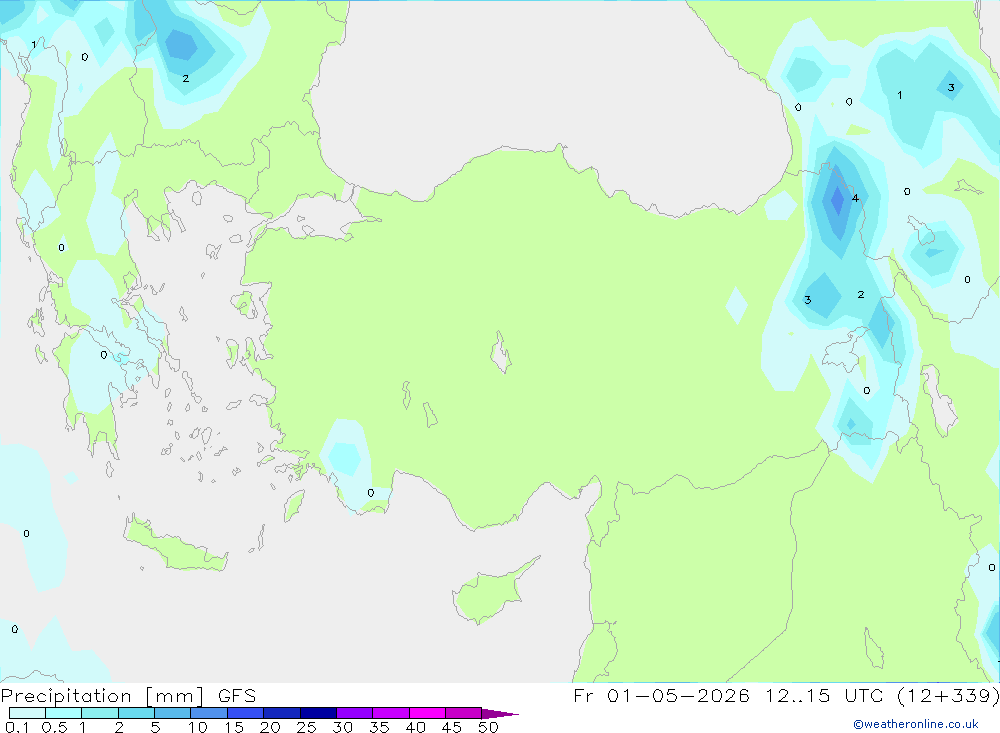Pick the 5–10 mm legend color swatch
This screenshot has width=1000, height=733.
(172, 713)
